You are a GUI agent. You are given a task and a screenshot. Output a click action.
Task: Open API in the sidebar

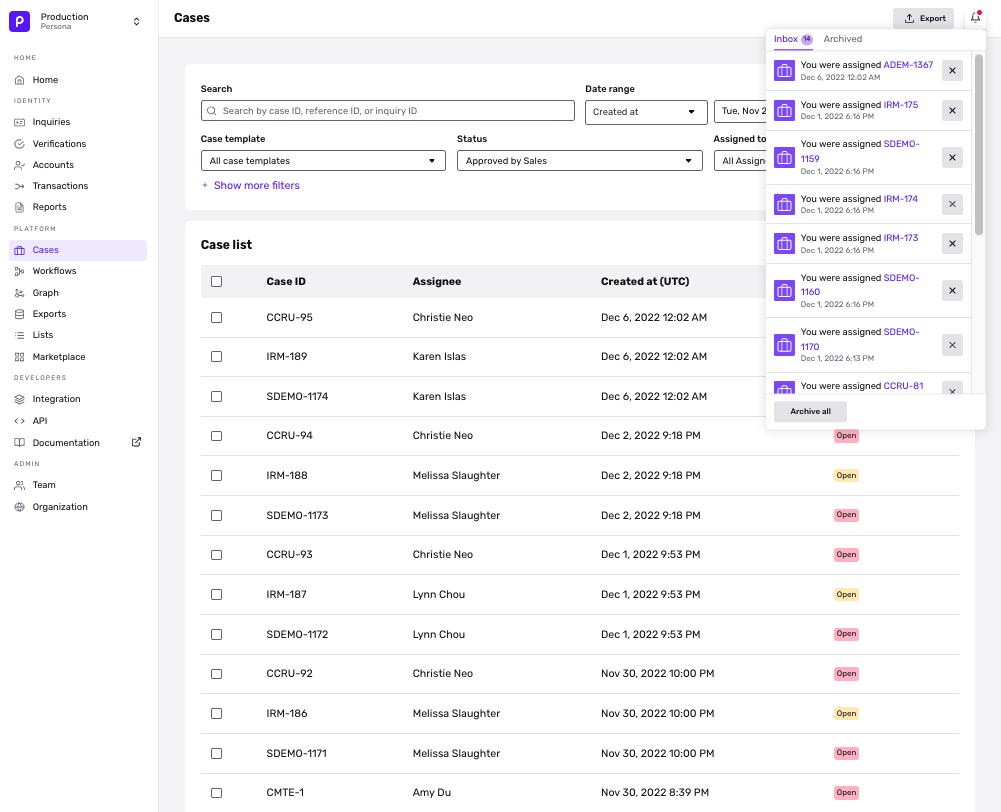pyautogui.click(x=79, y=421)
